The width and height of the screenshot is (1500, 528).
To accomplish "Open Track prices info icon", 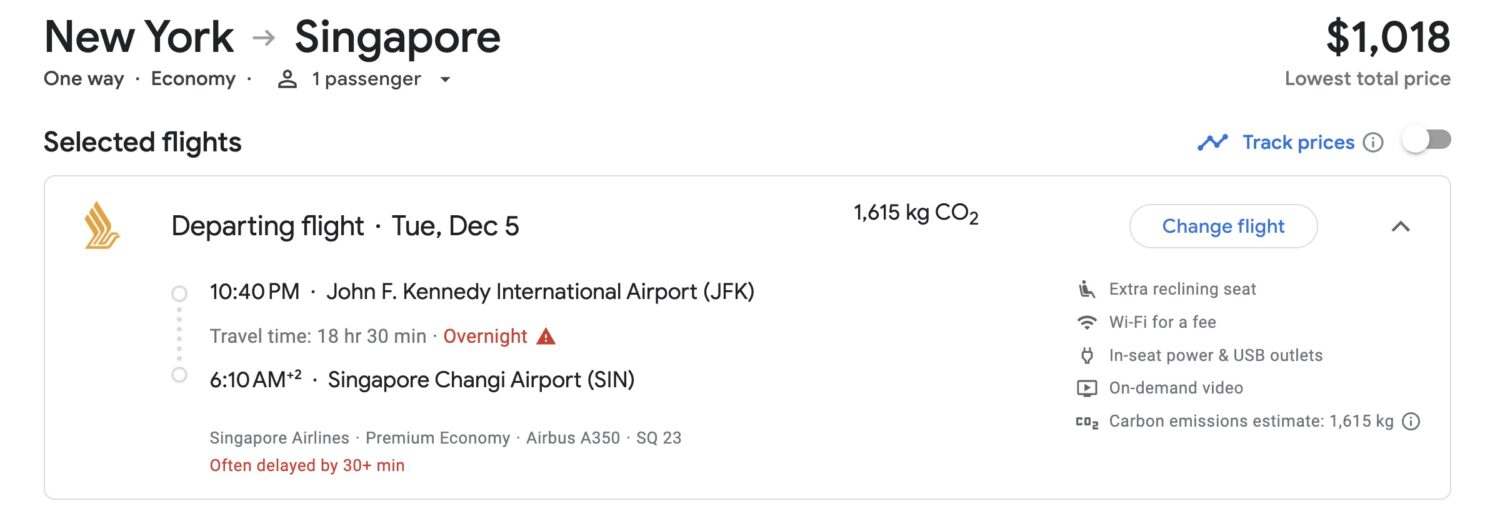I will coord(1373,142).
